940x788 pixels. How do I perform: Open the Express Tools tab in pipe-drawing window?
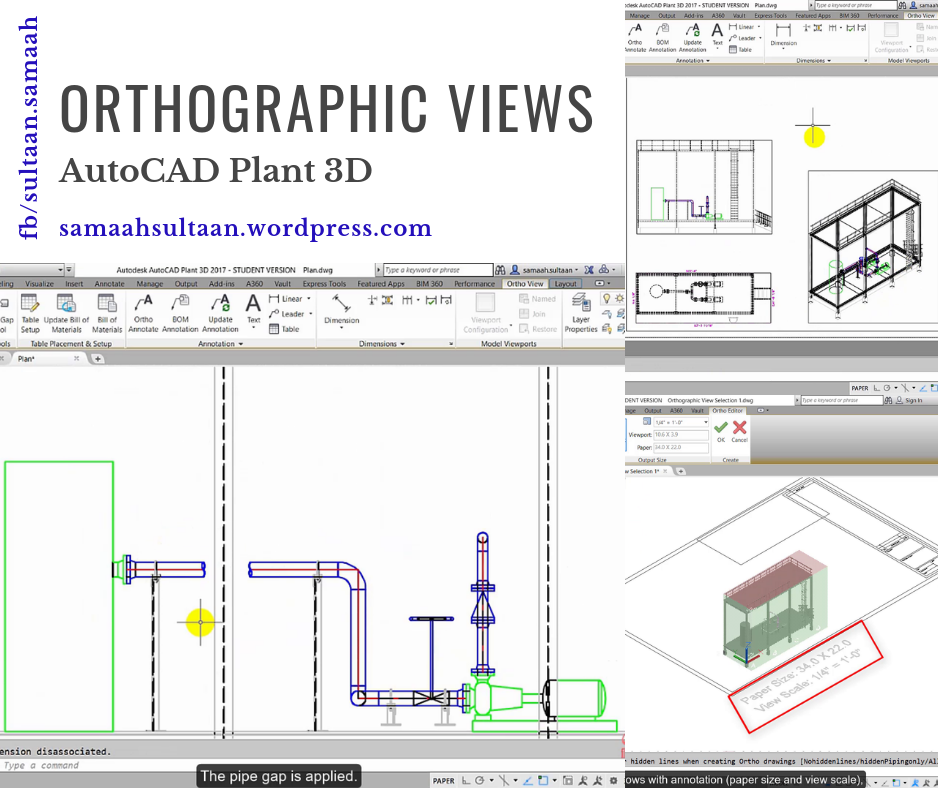tap(324, 284)
